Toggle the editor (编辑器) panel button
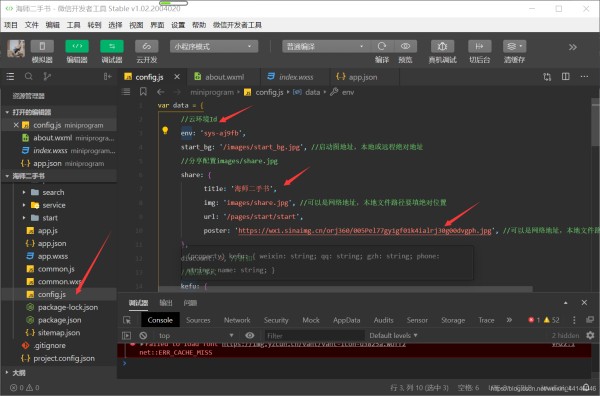600x396 pixels. (77, 46)
